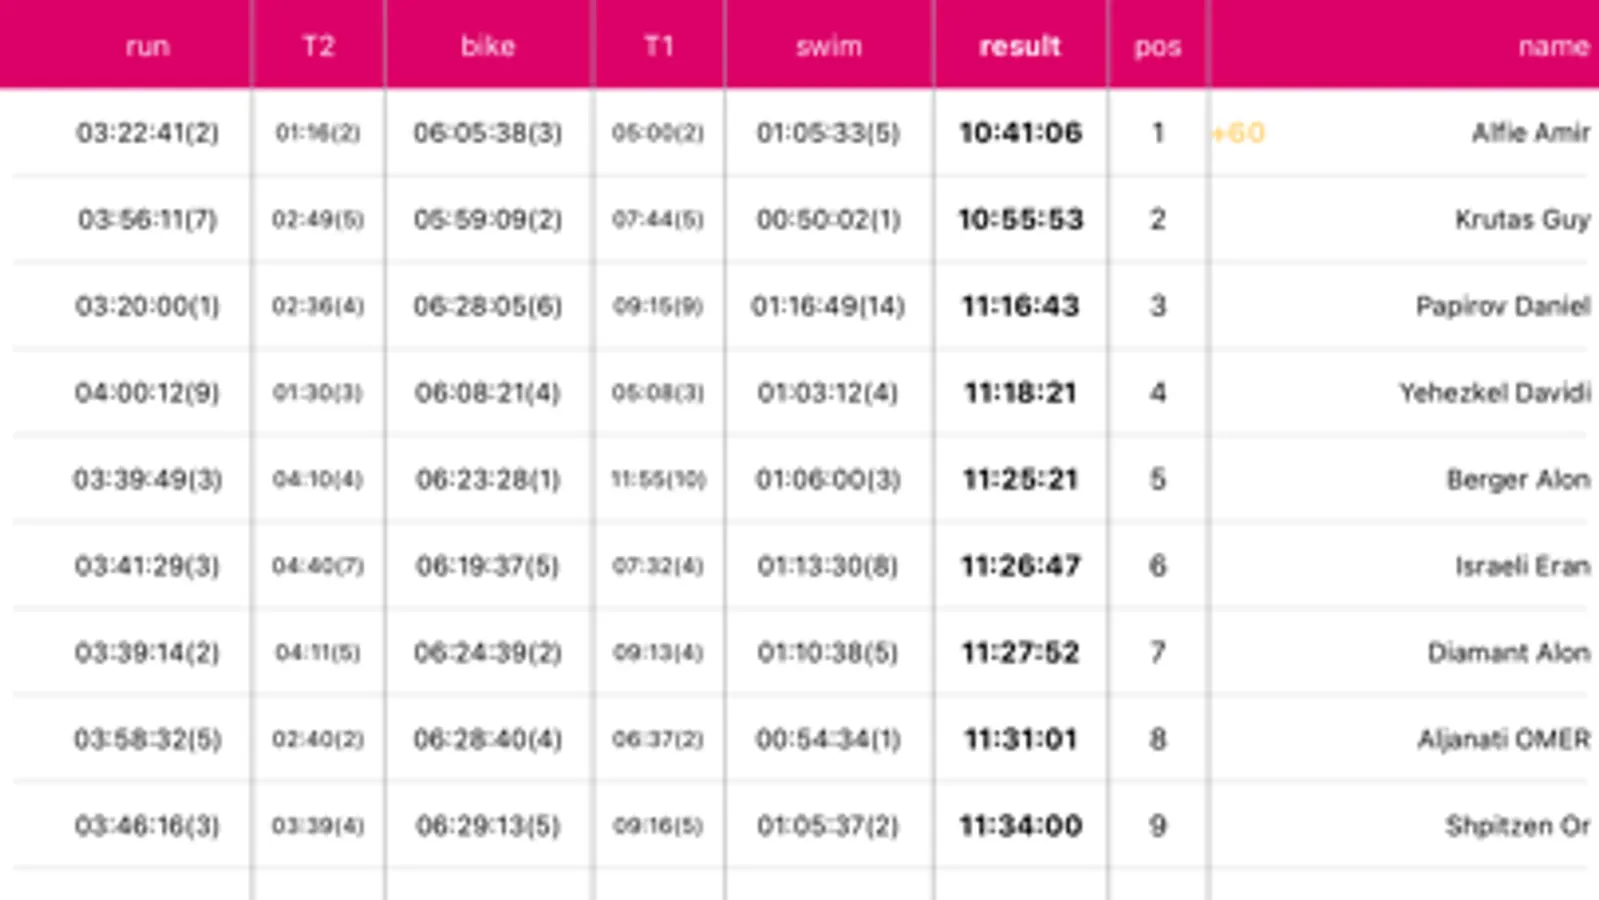Click the orange +60 badge
Screen dimensions: 1599x900
coord(1238,133)
